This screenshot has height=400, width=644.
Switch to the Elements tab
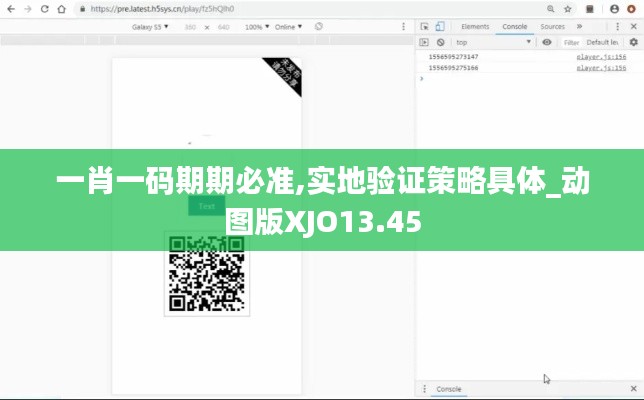coord(475,27)
